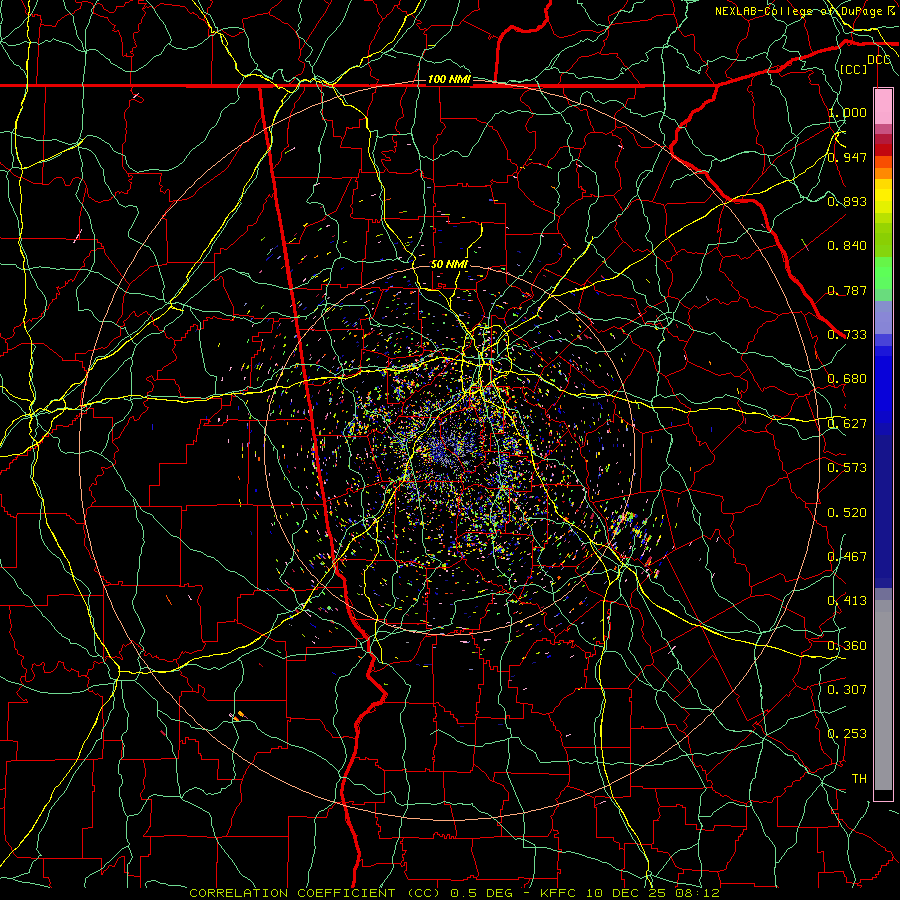This screenshot has width=900, height=900.
Task: Click the 0.253 scale value
Action: [x=847, y=734]
